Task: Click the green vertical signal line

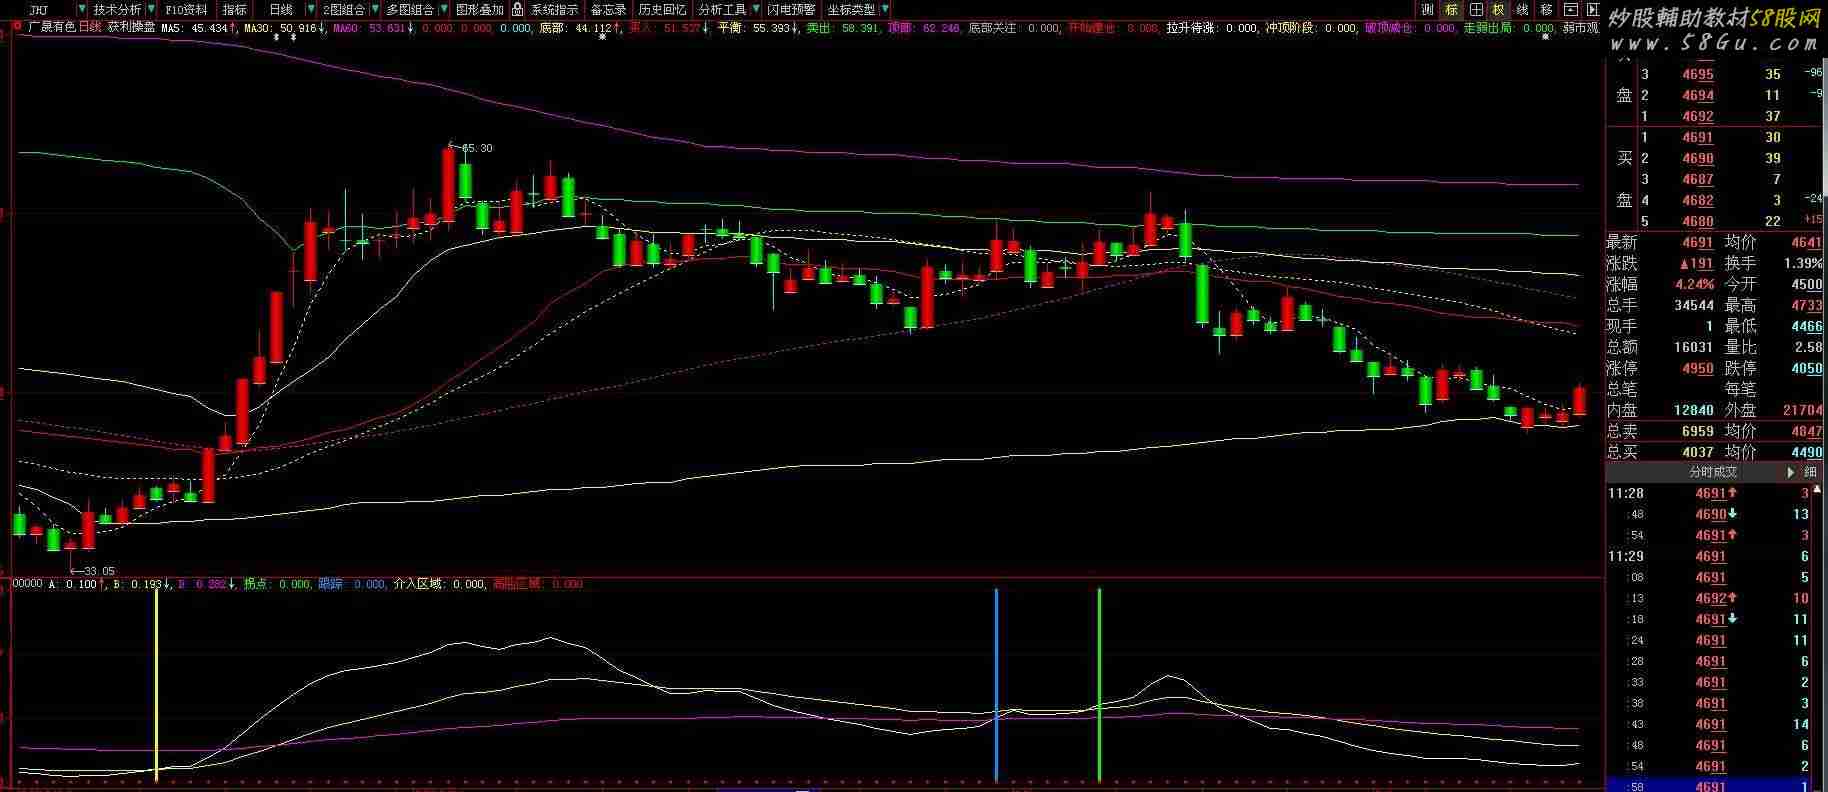Action: pos(1099,684)
